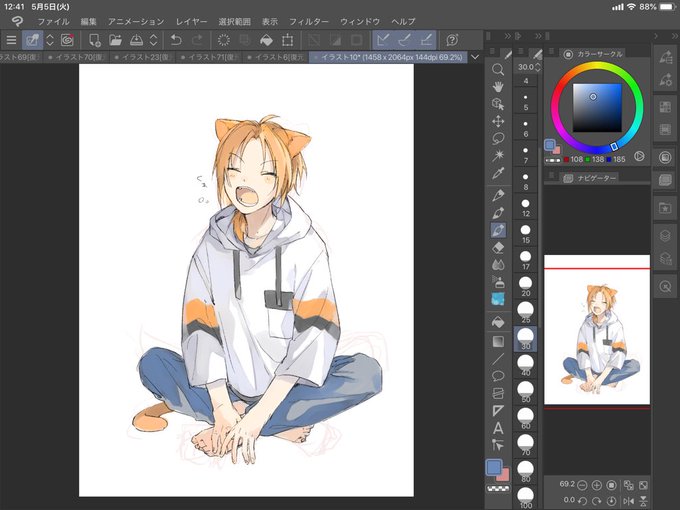Toggle the highlighted touch gesture button
The image size is (680, 510).
(33, 40)
